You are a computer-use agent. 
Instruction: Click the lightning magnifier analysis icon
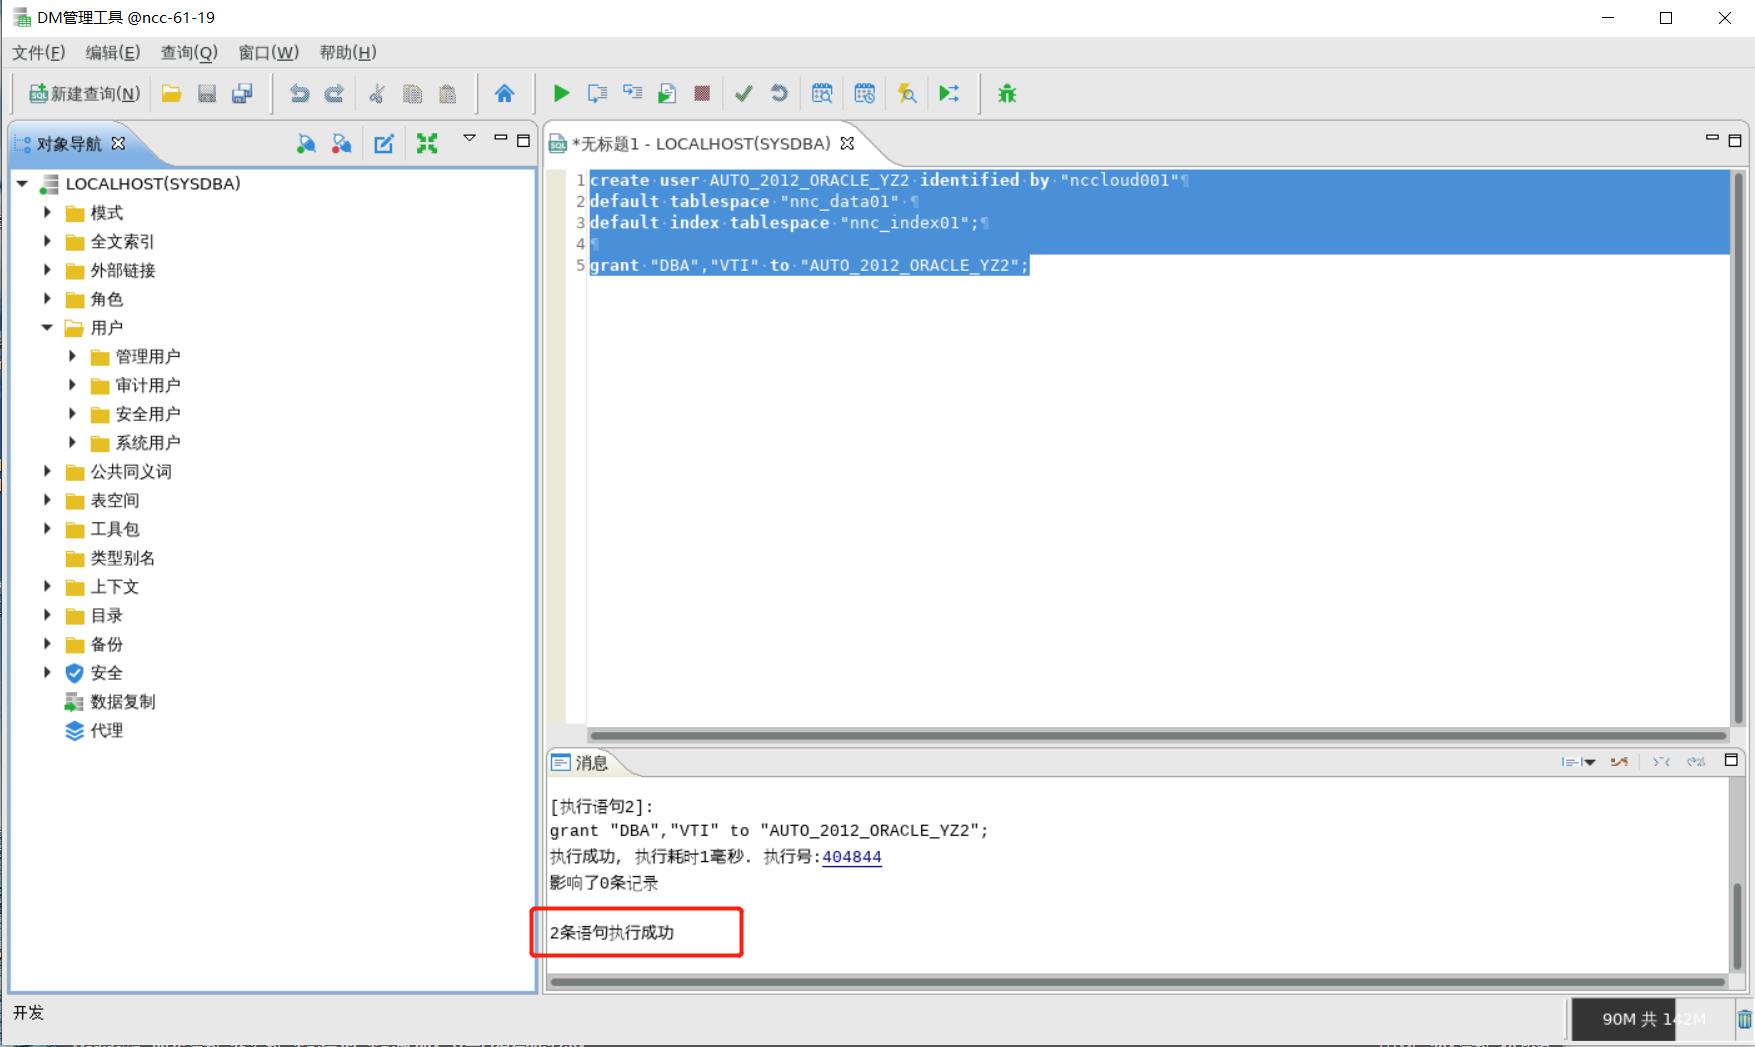click(x=907, y=94)
